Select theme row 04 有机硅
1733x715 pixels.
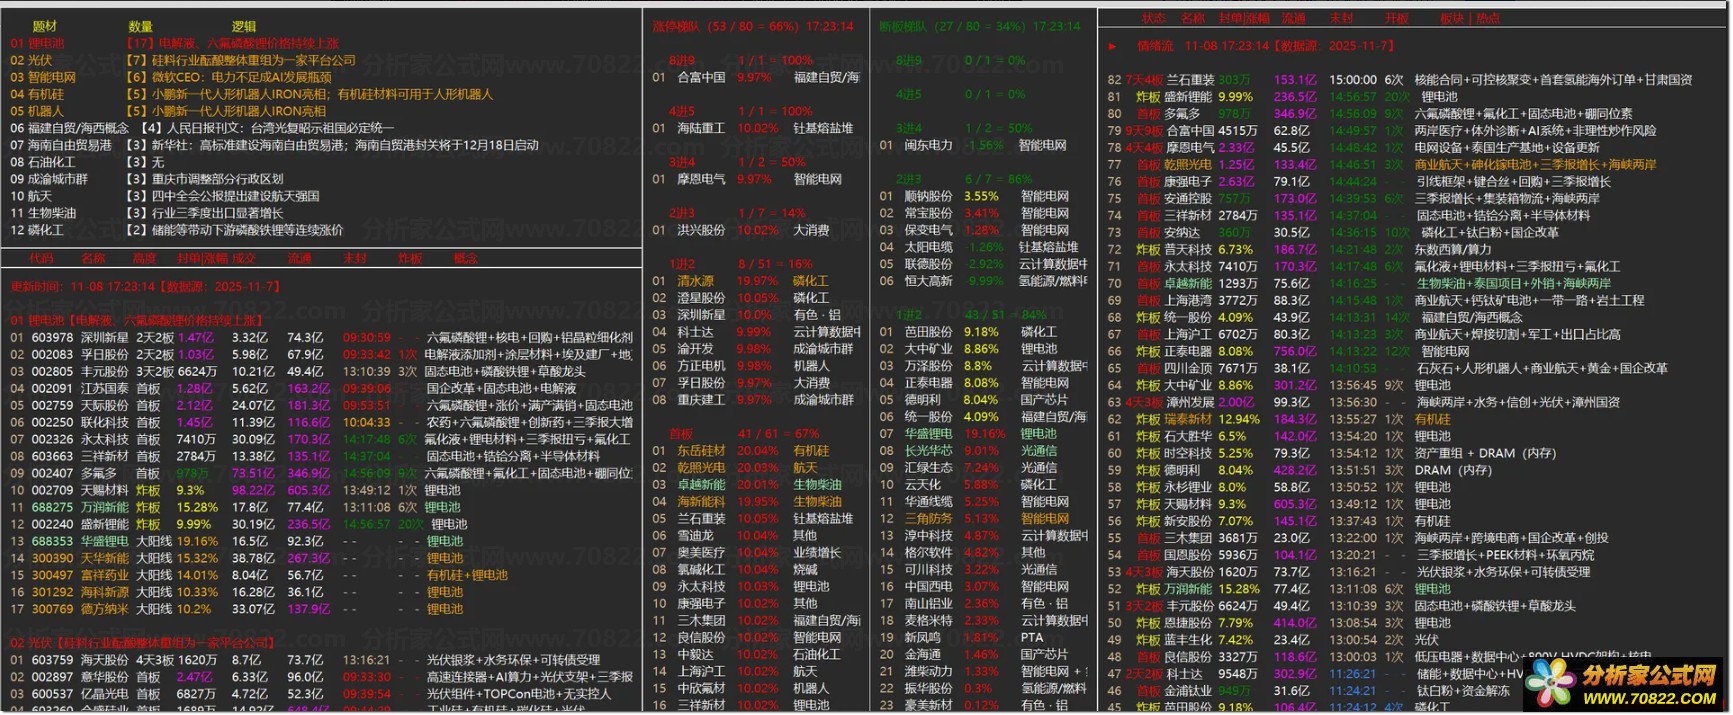pos(251,95)
